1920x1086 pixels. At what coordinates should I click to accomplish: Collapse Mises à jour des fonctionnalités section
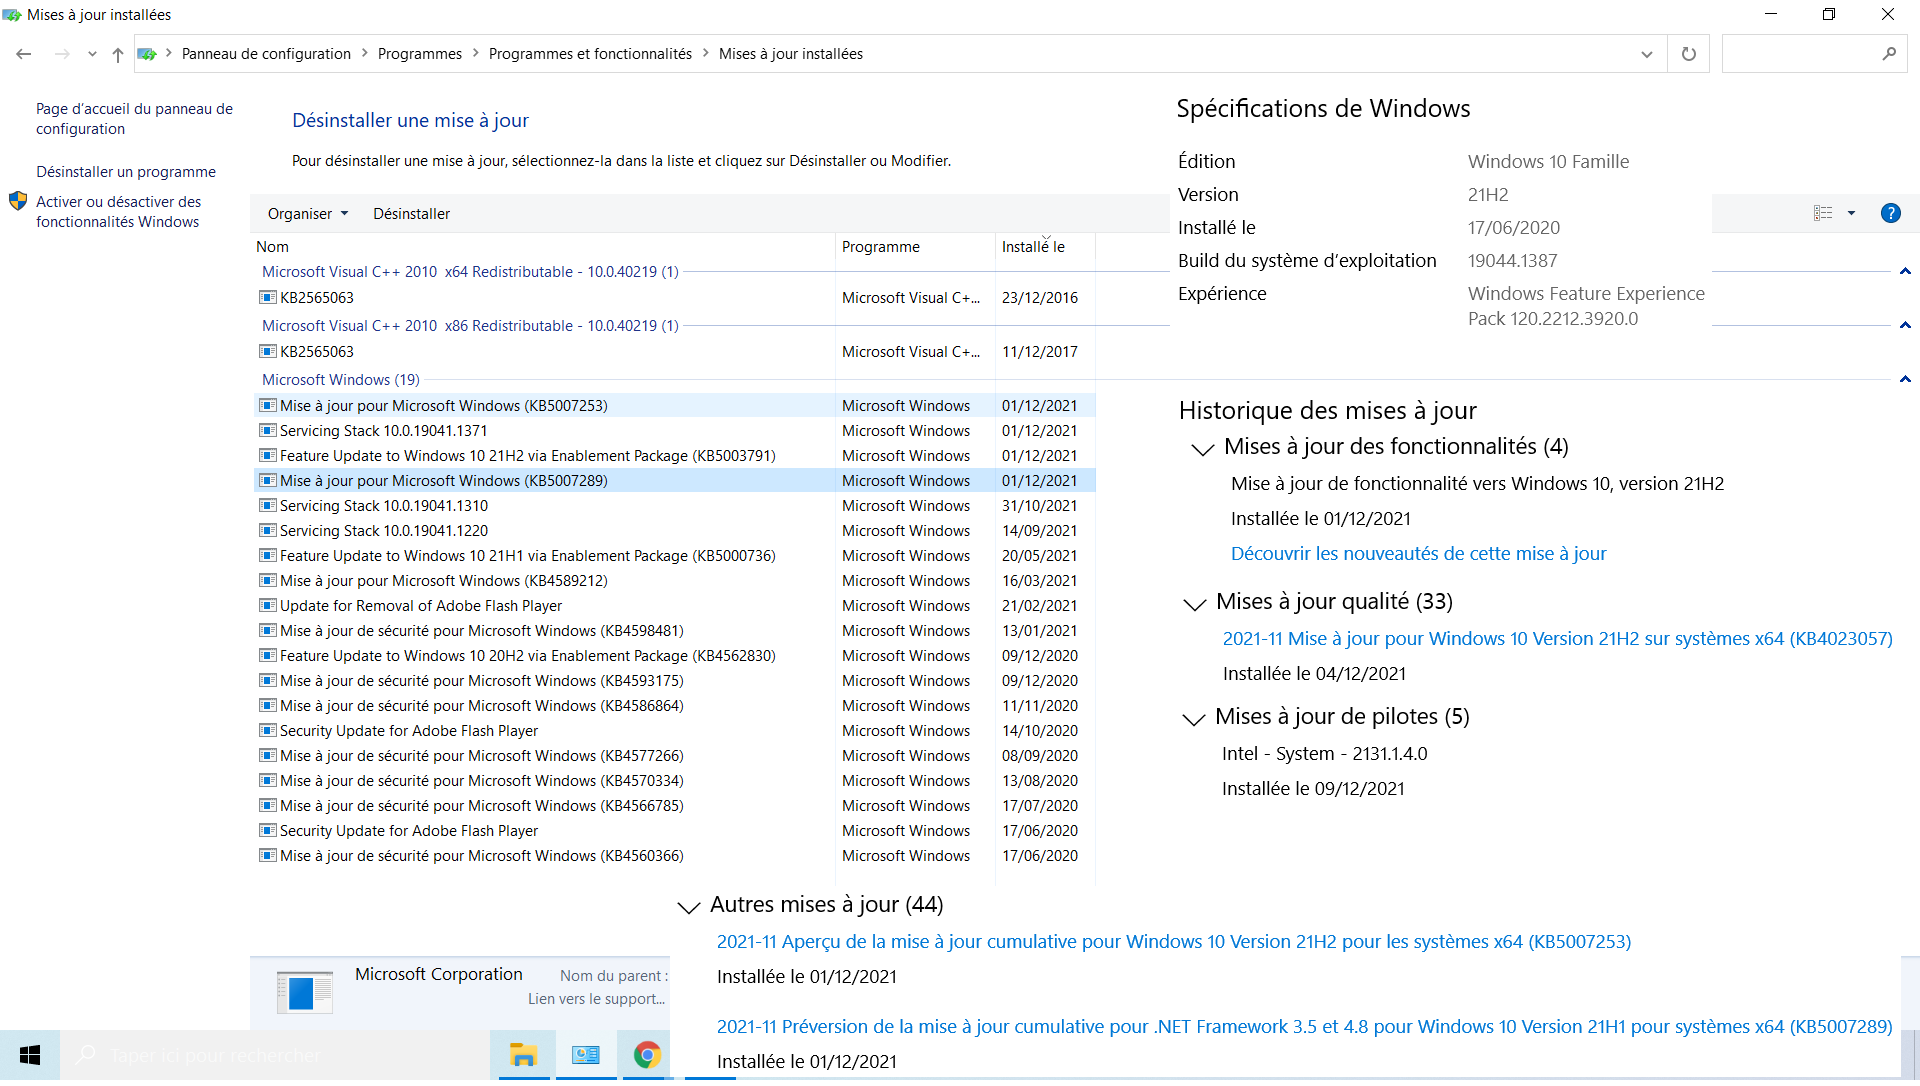pos(1202,449)
